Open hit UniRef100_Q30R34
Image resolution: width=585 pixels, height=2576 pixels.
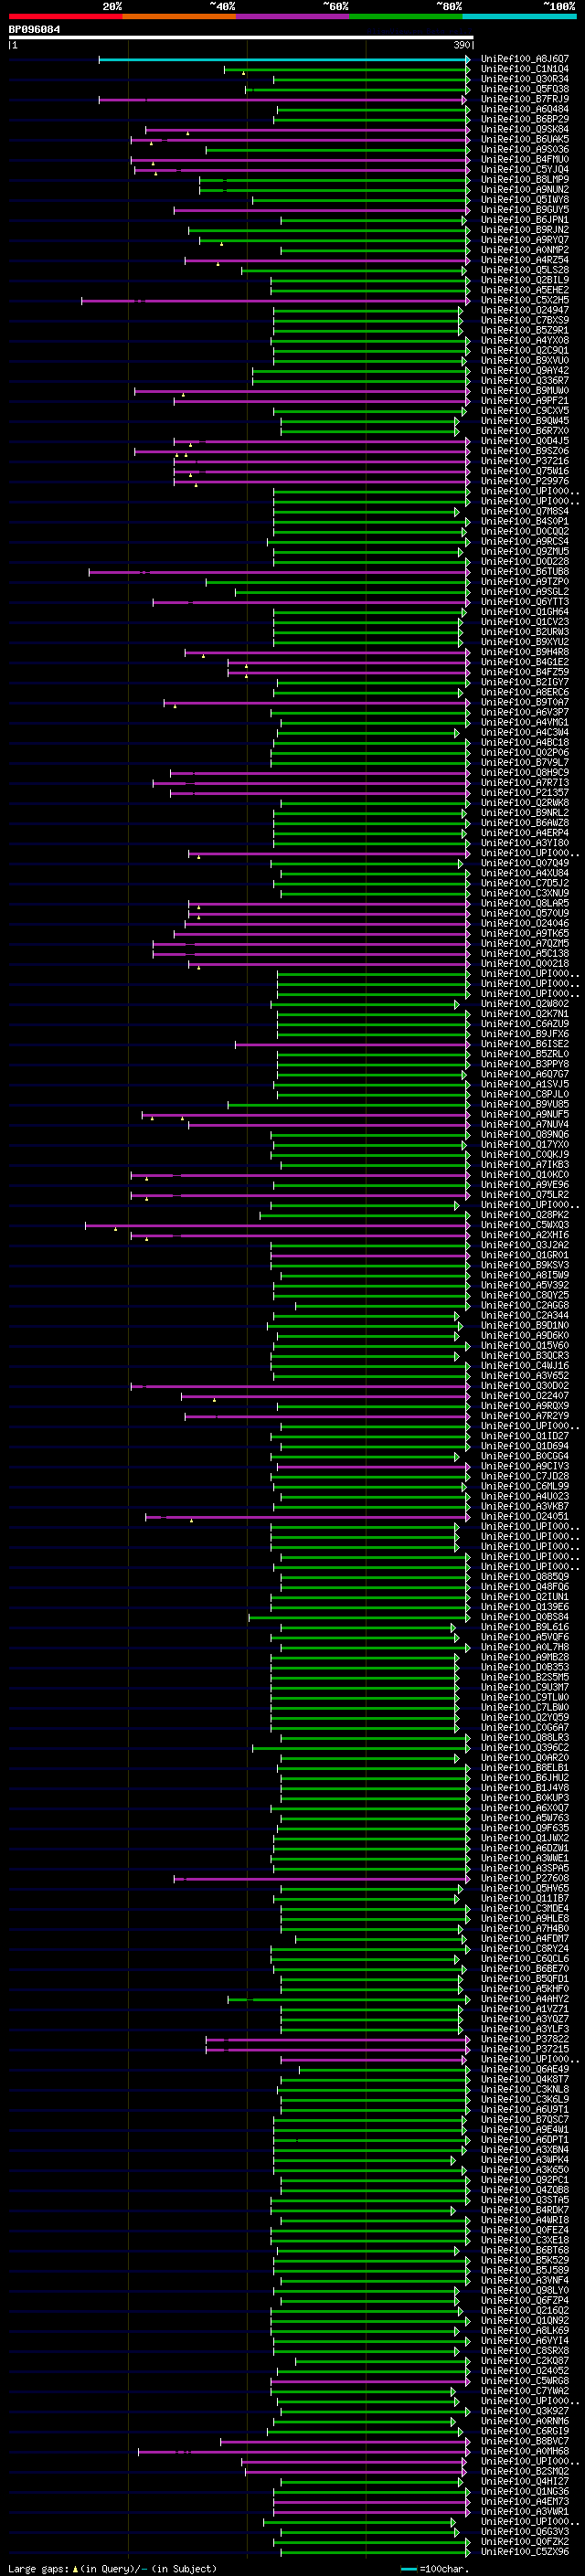click(x=525, y=79)
